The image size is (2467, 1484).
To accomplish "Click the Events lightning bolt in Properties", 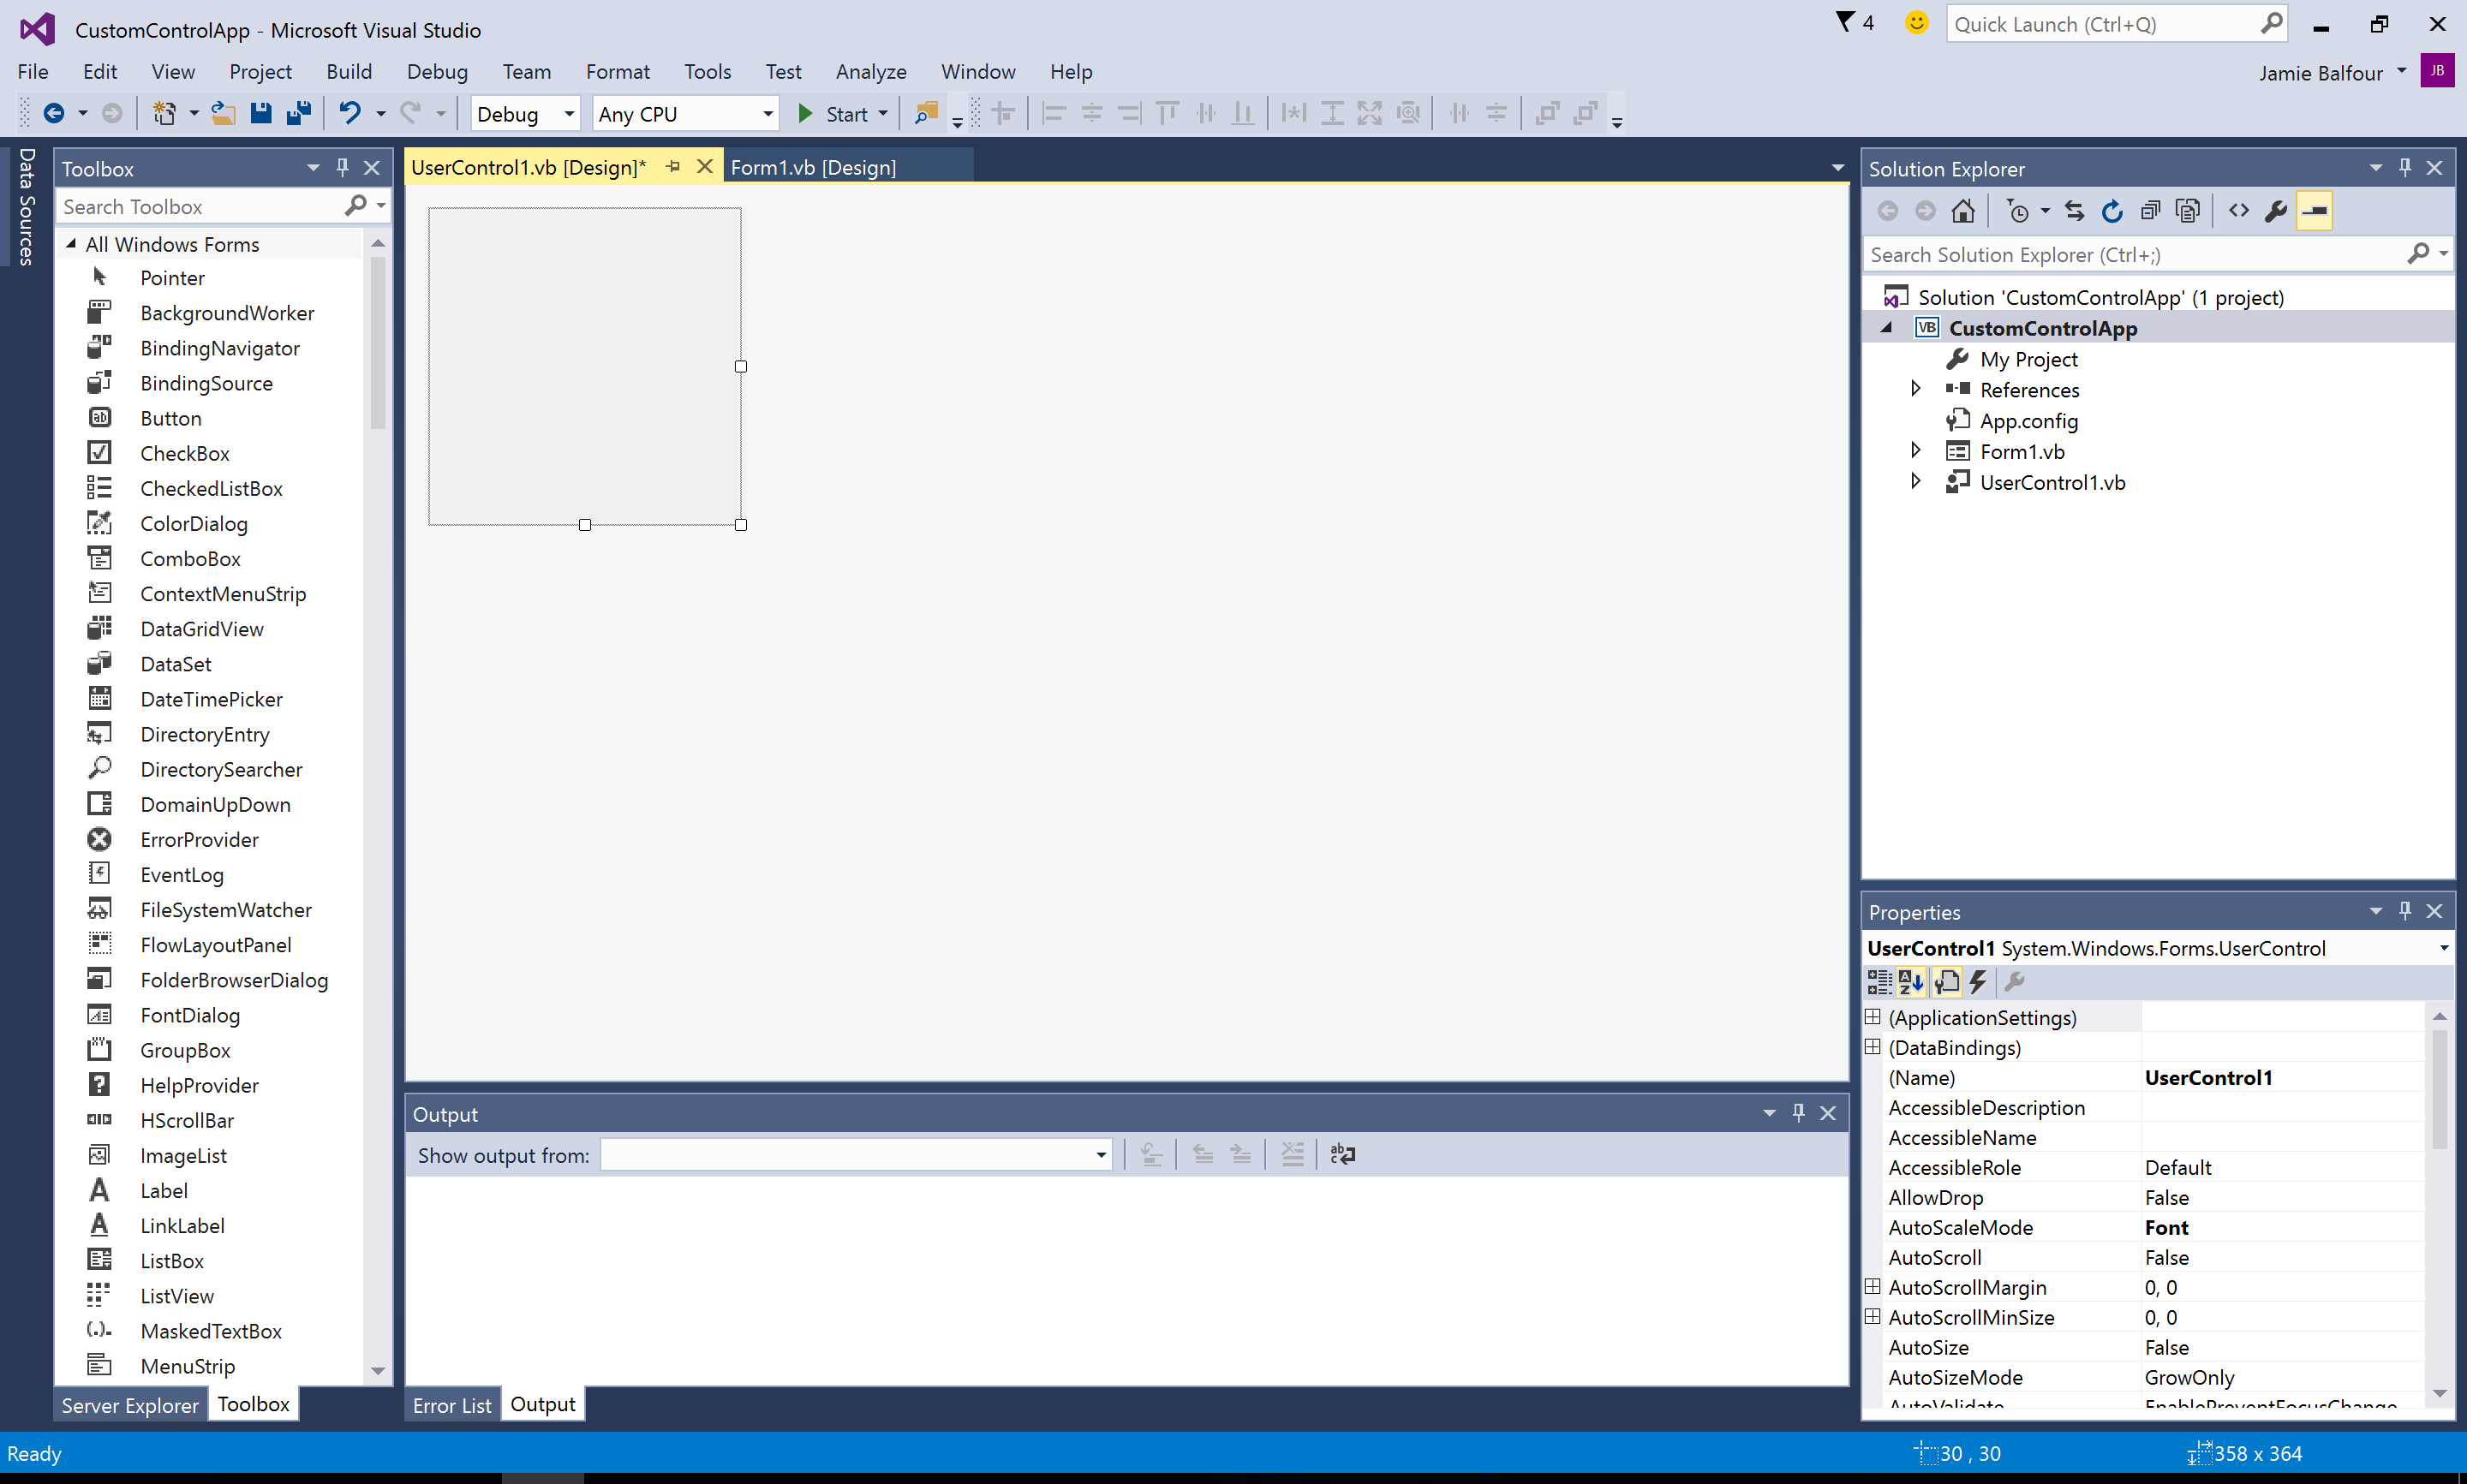I will click(x=1978, y=982).
